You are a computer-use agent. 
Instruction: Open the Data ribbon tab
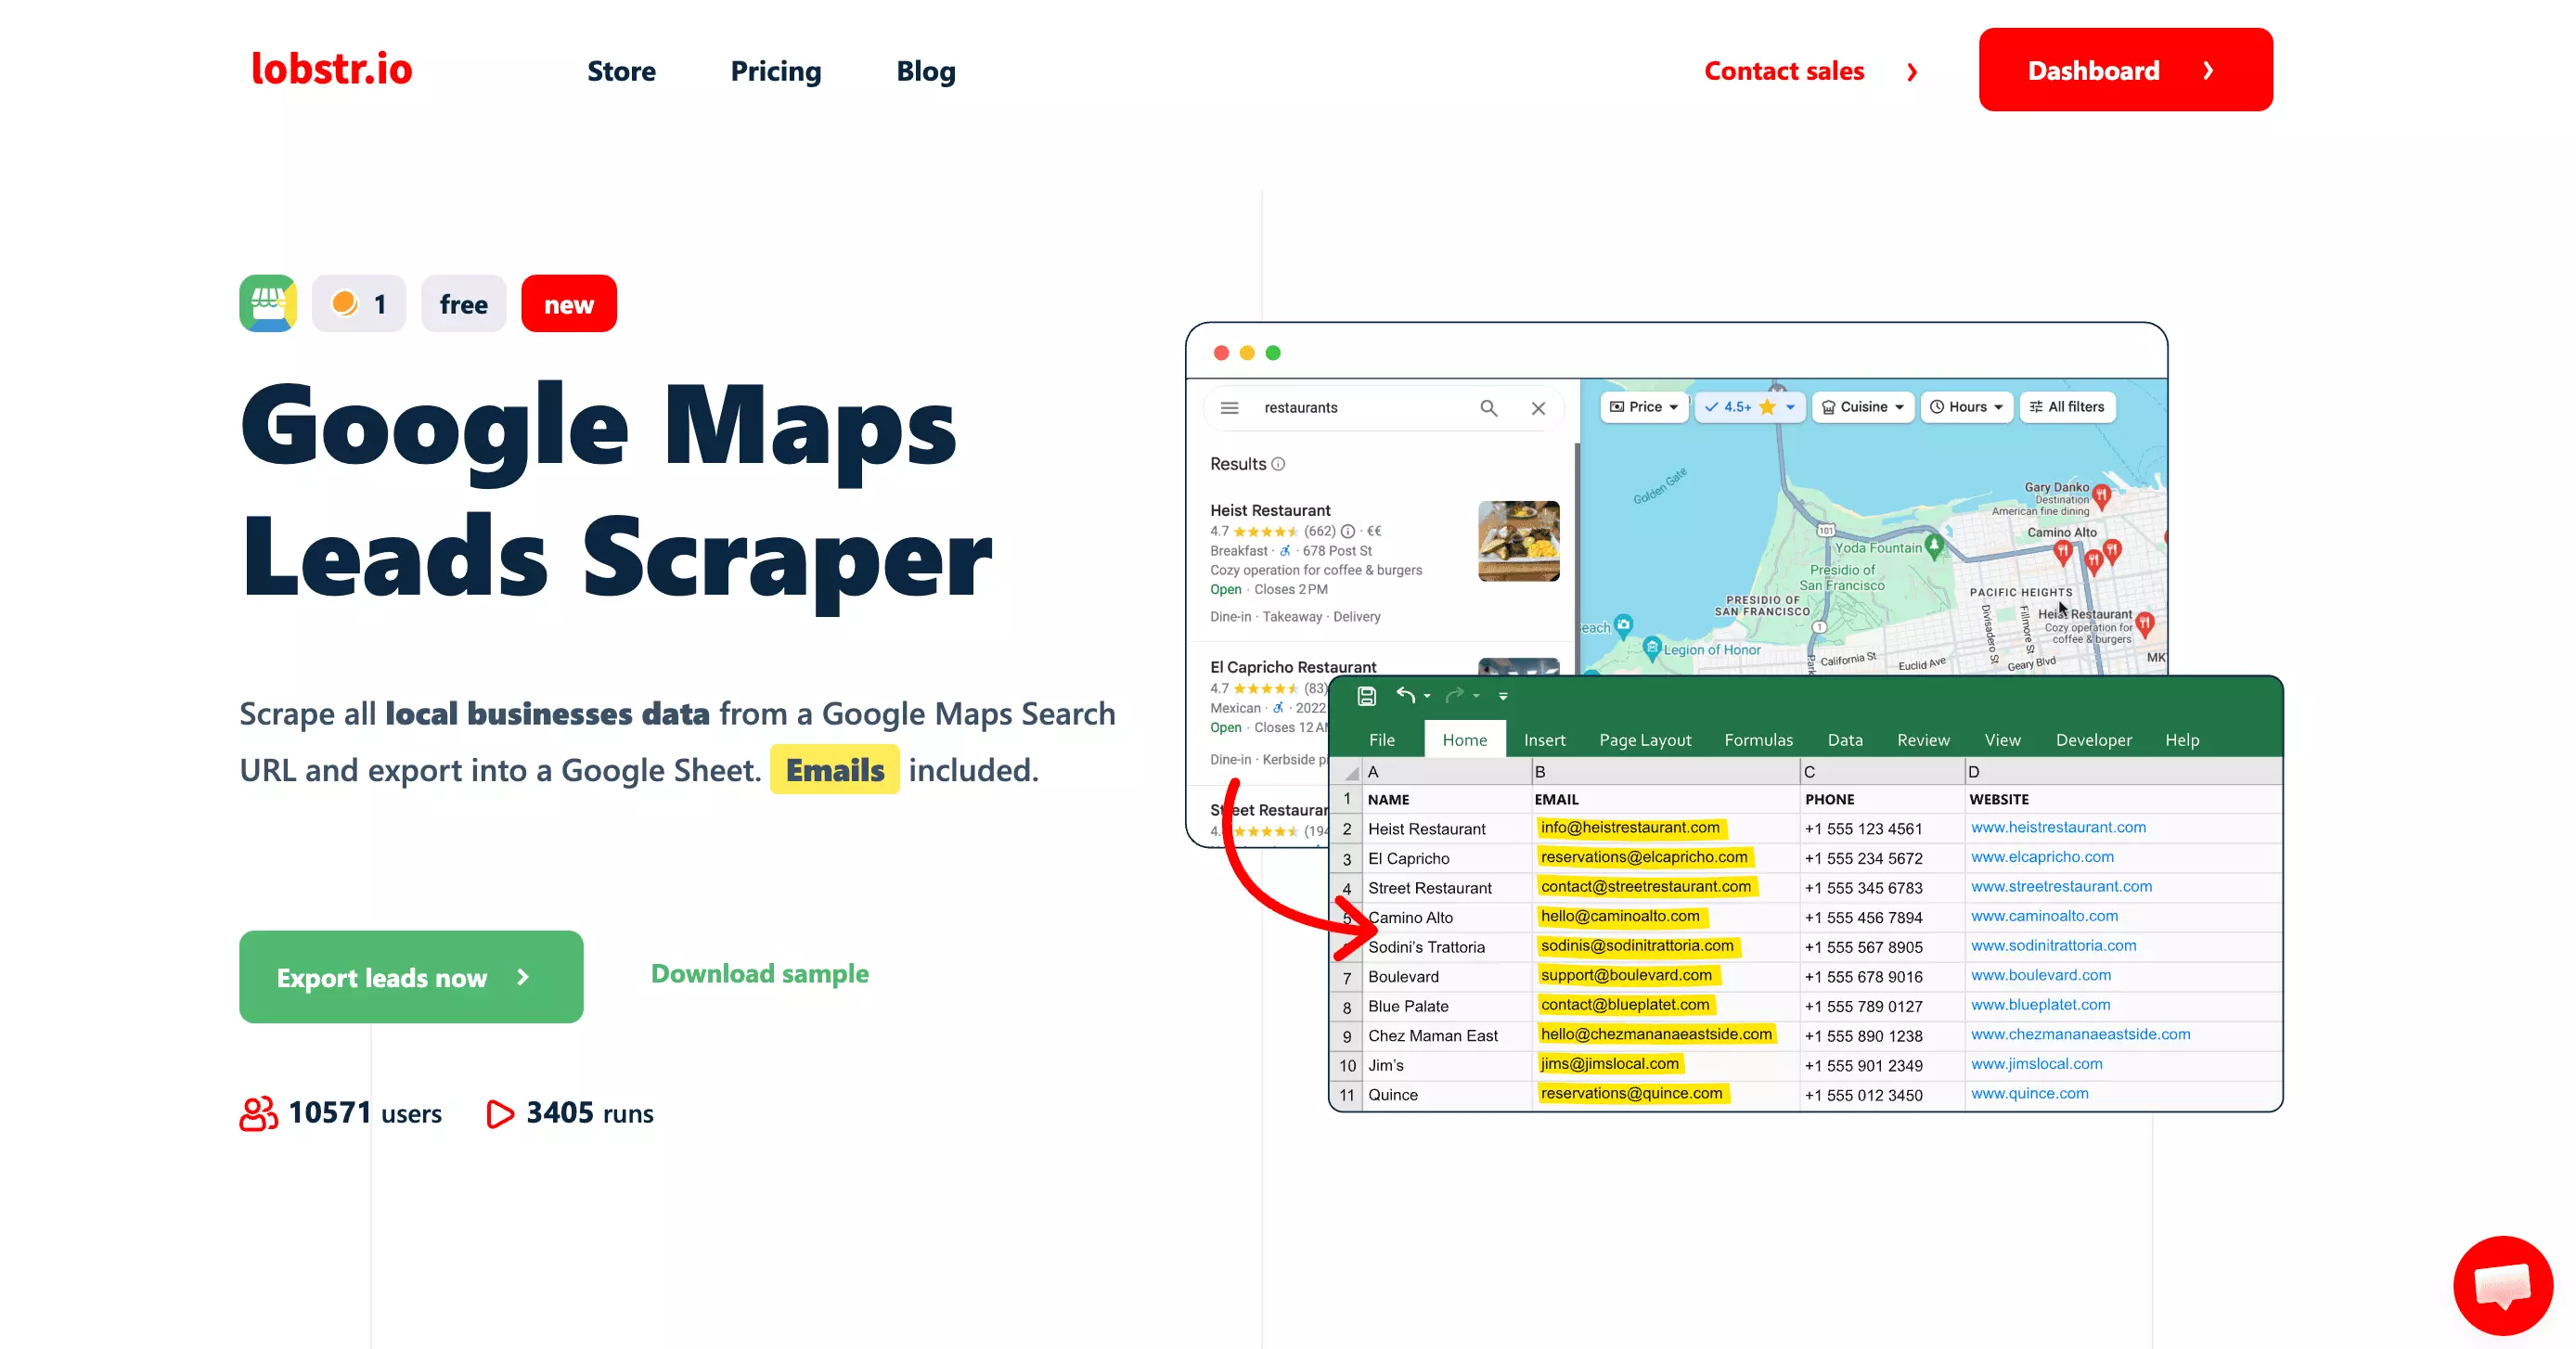click(1845, 740)
